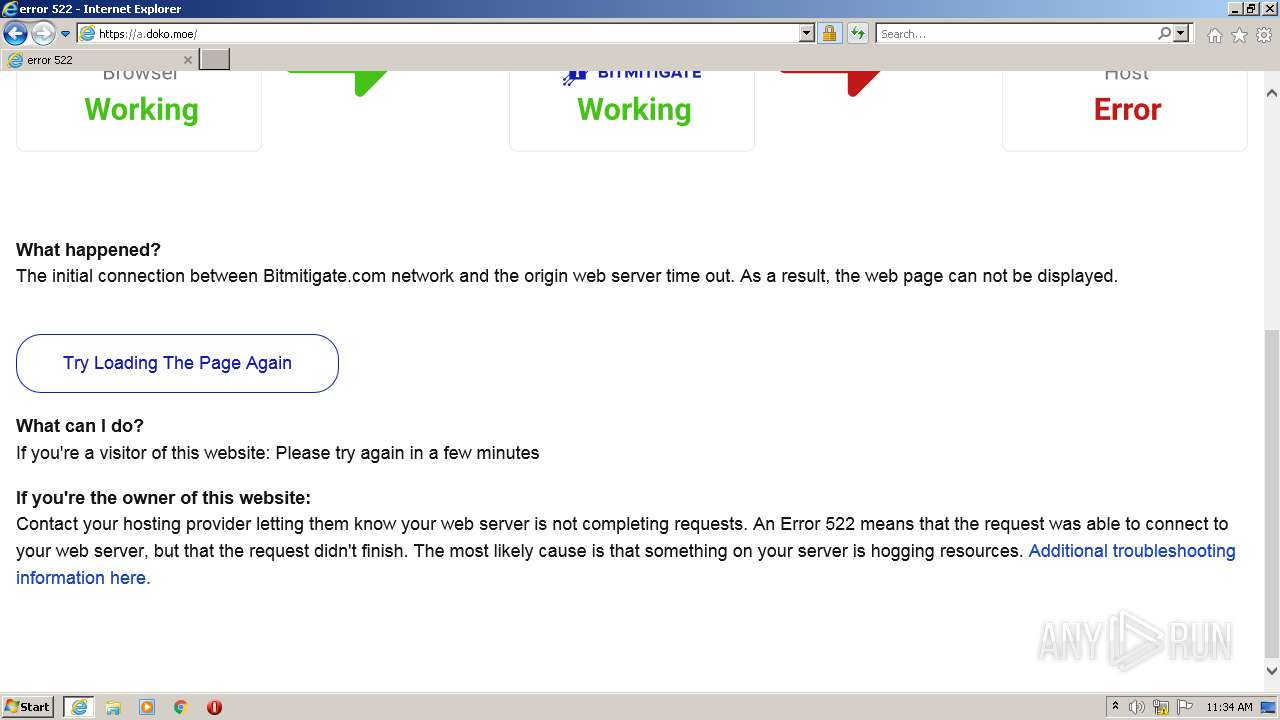Close the 'error 522' tab
Image resolution: width=1280 pixels, height=720 pixels.
(x=187, y=60)
